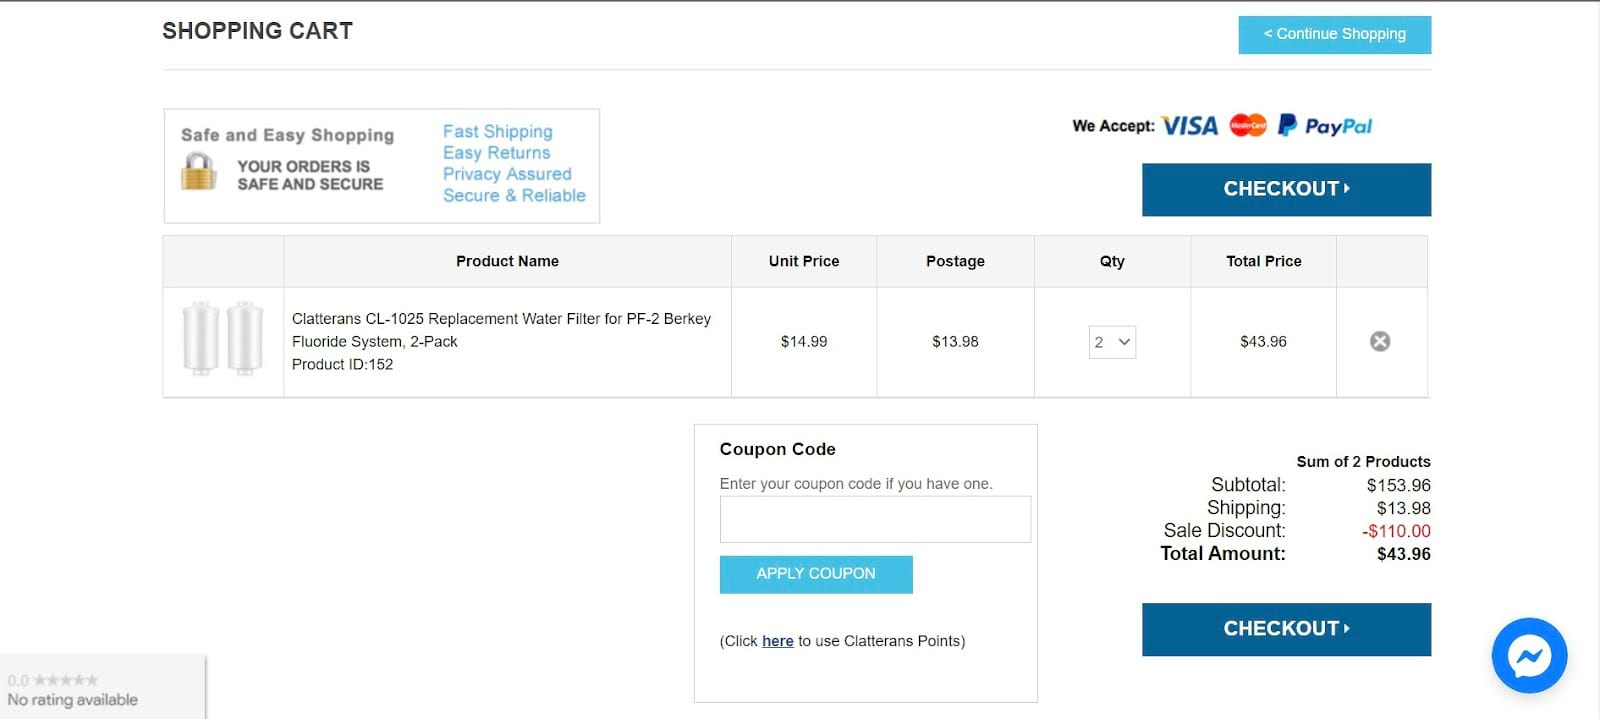Click the Total Price column header

(1264, 261)
